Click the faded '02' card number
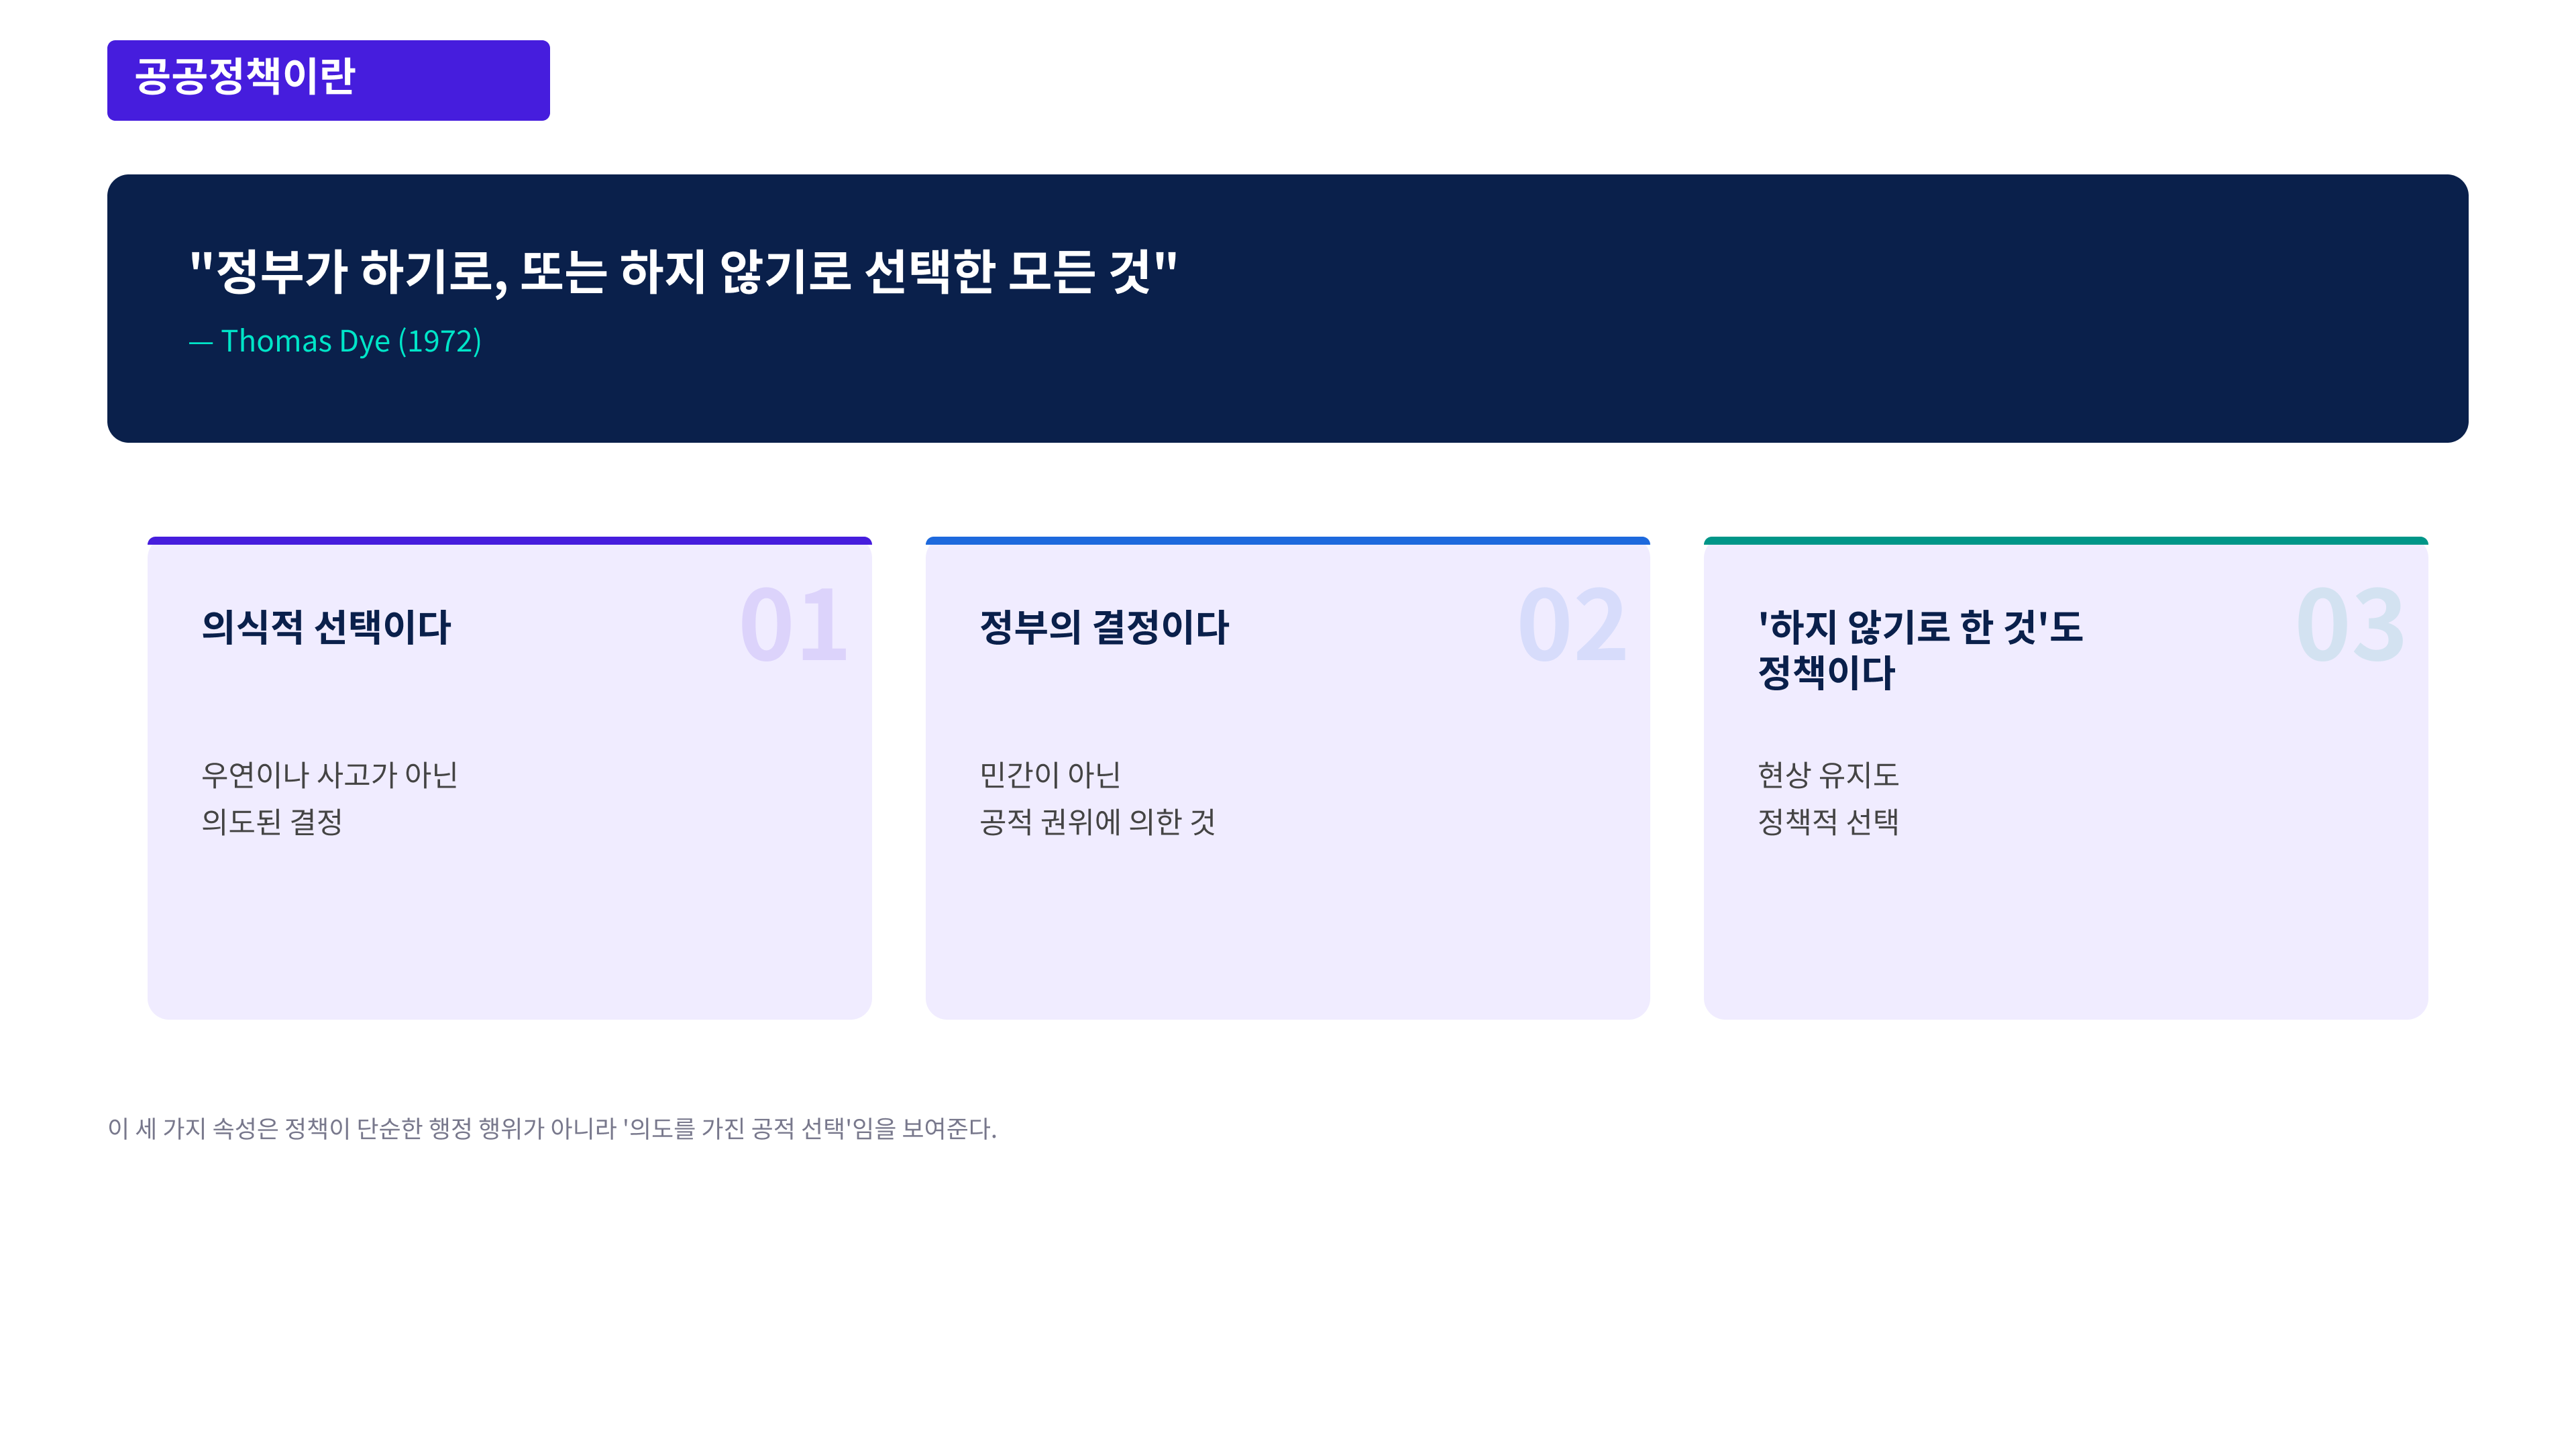The image size is (2576, 1449). 1571,626
